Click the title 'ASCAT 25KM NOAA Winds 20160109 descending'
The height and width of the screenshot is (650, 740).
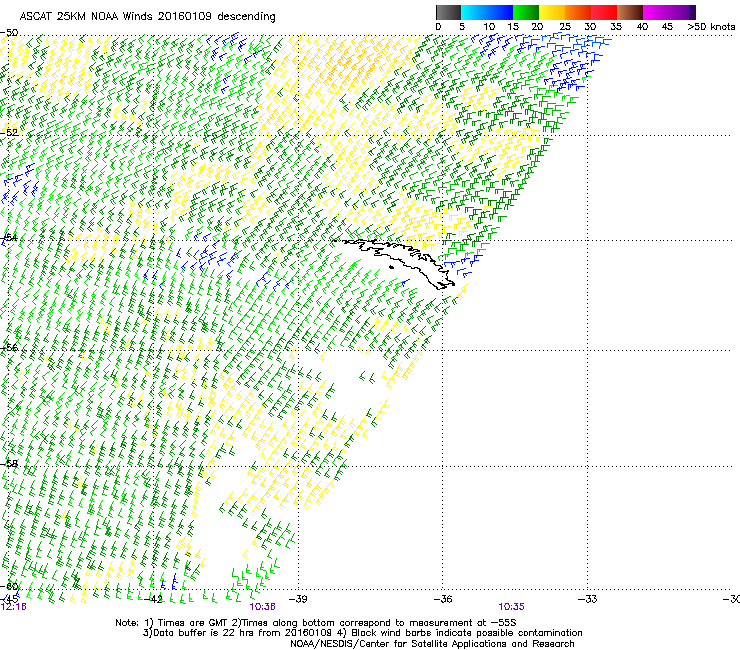147,17
